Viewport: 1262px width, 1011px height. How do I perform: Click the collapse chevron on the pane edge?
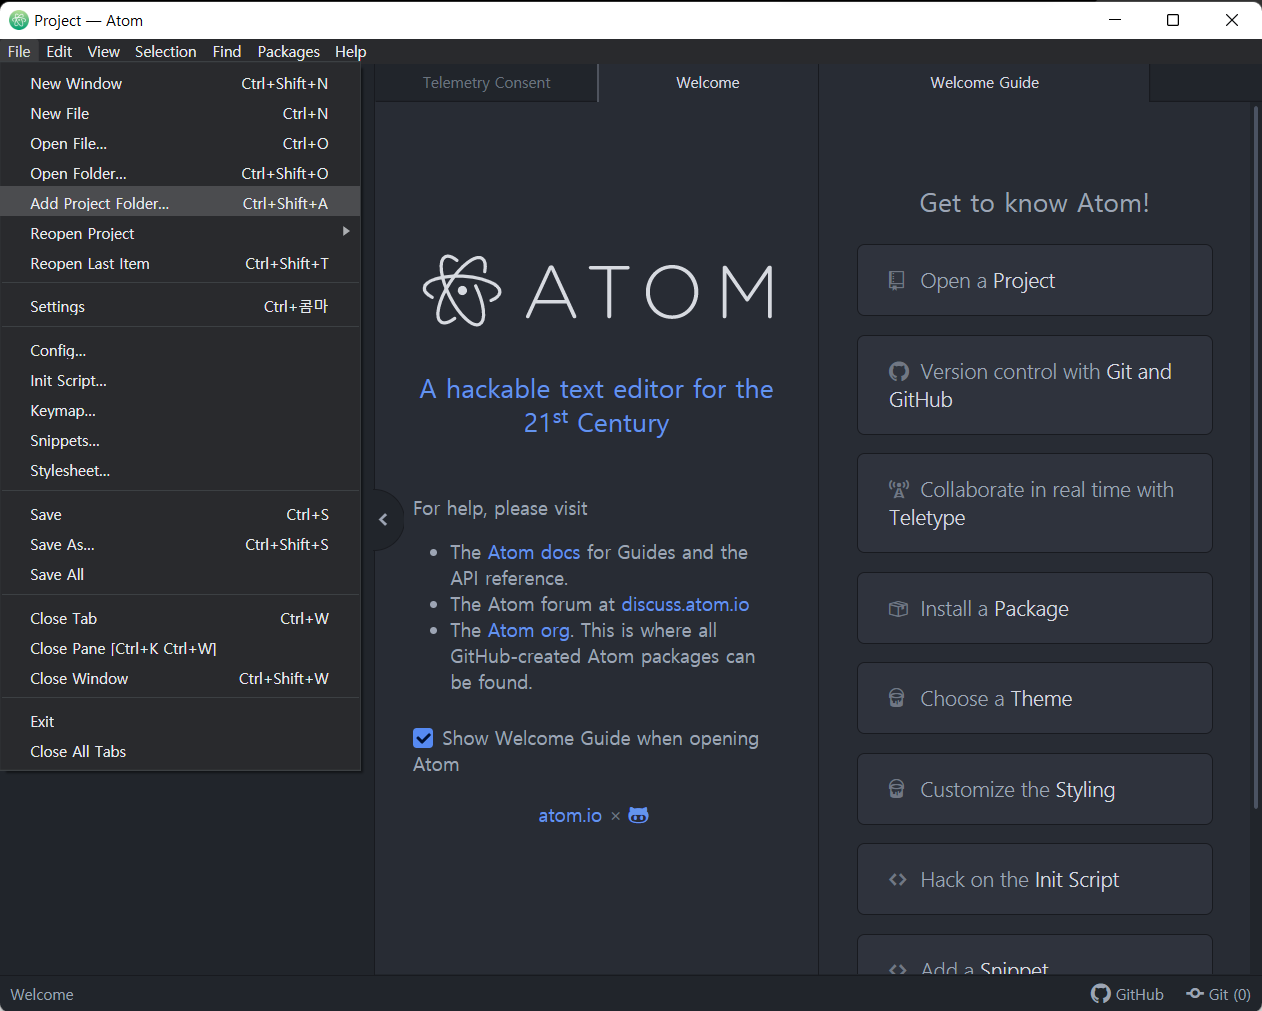[x=383, y=519]
